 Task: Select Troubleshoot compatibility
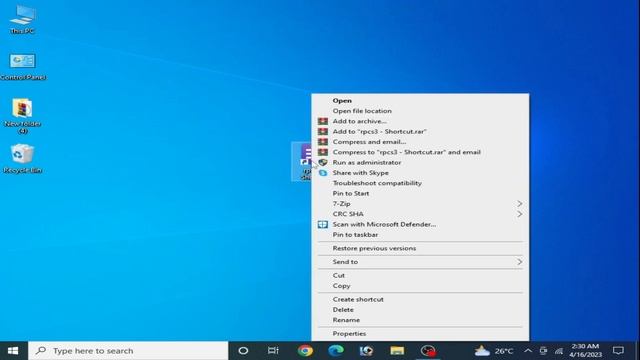click(x=420, y=183)
